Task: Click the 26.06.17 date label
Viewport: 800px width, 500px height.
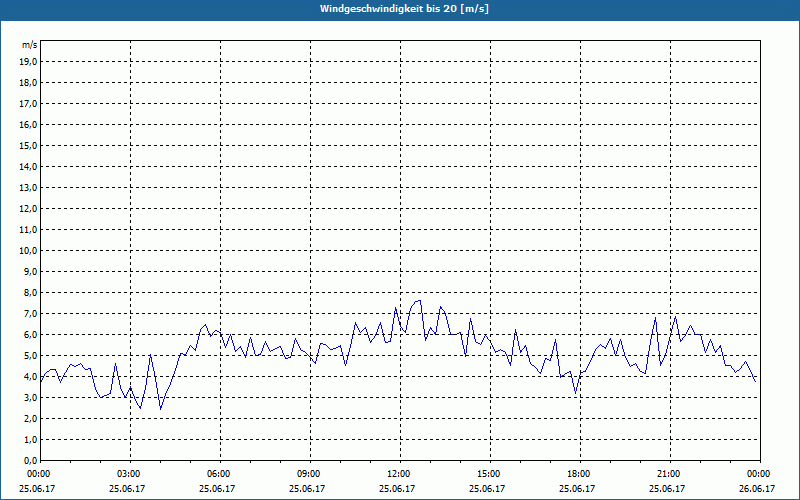Action: tap(757, 488)
